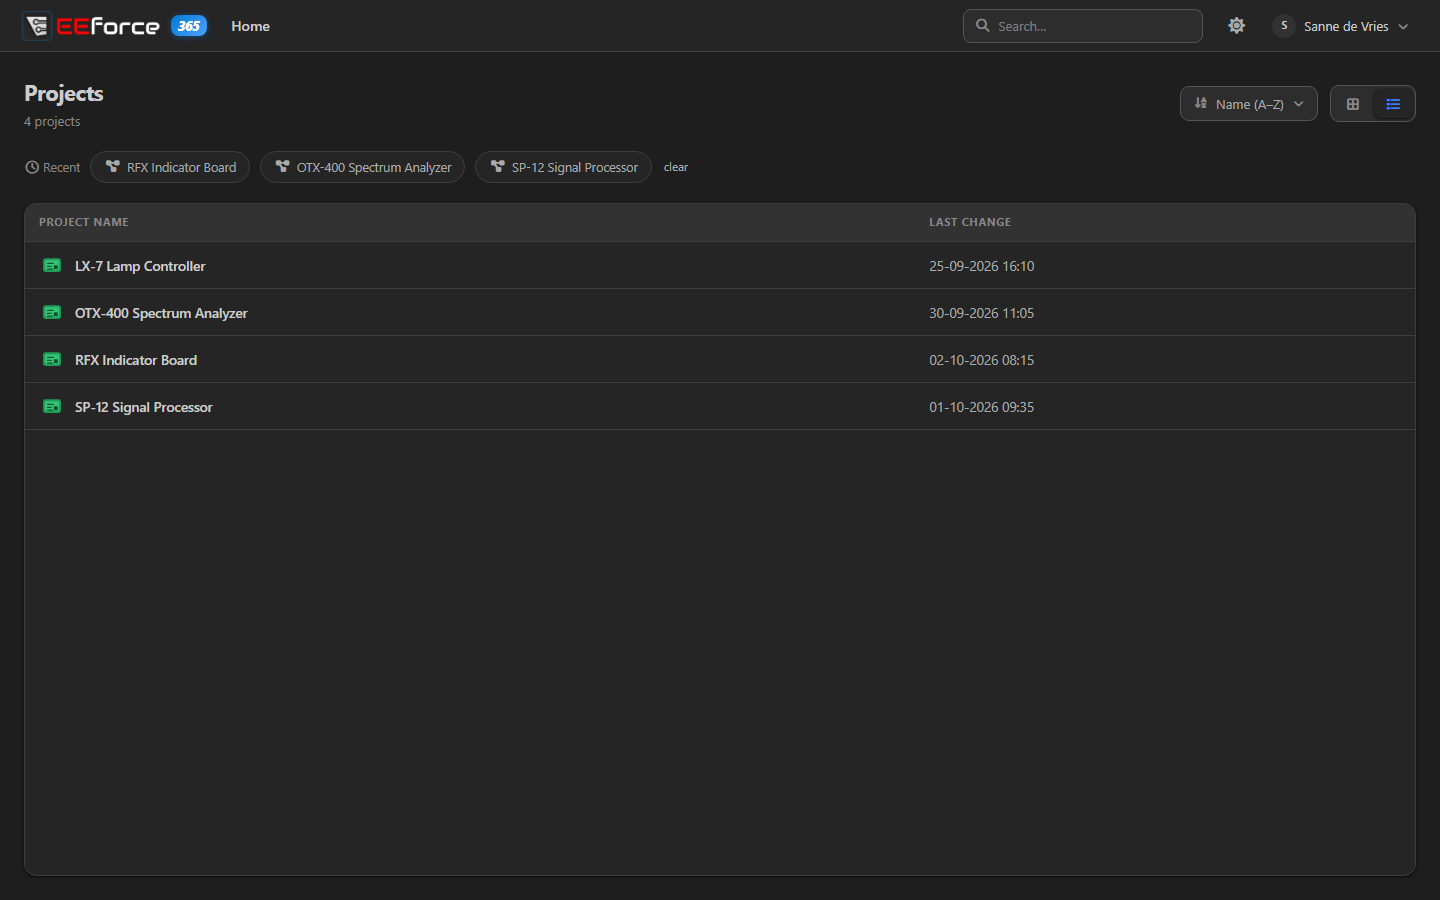Focus the Search input field
The height and width of the screenshot is (900, 1440).
tap(1083, 26)
